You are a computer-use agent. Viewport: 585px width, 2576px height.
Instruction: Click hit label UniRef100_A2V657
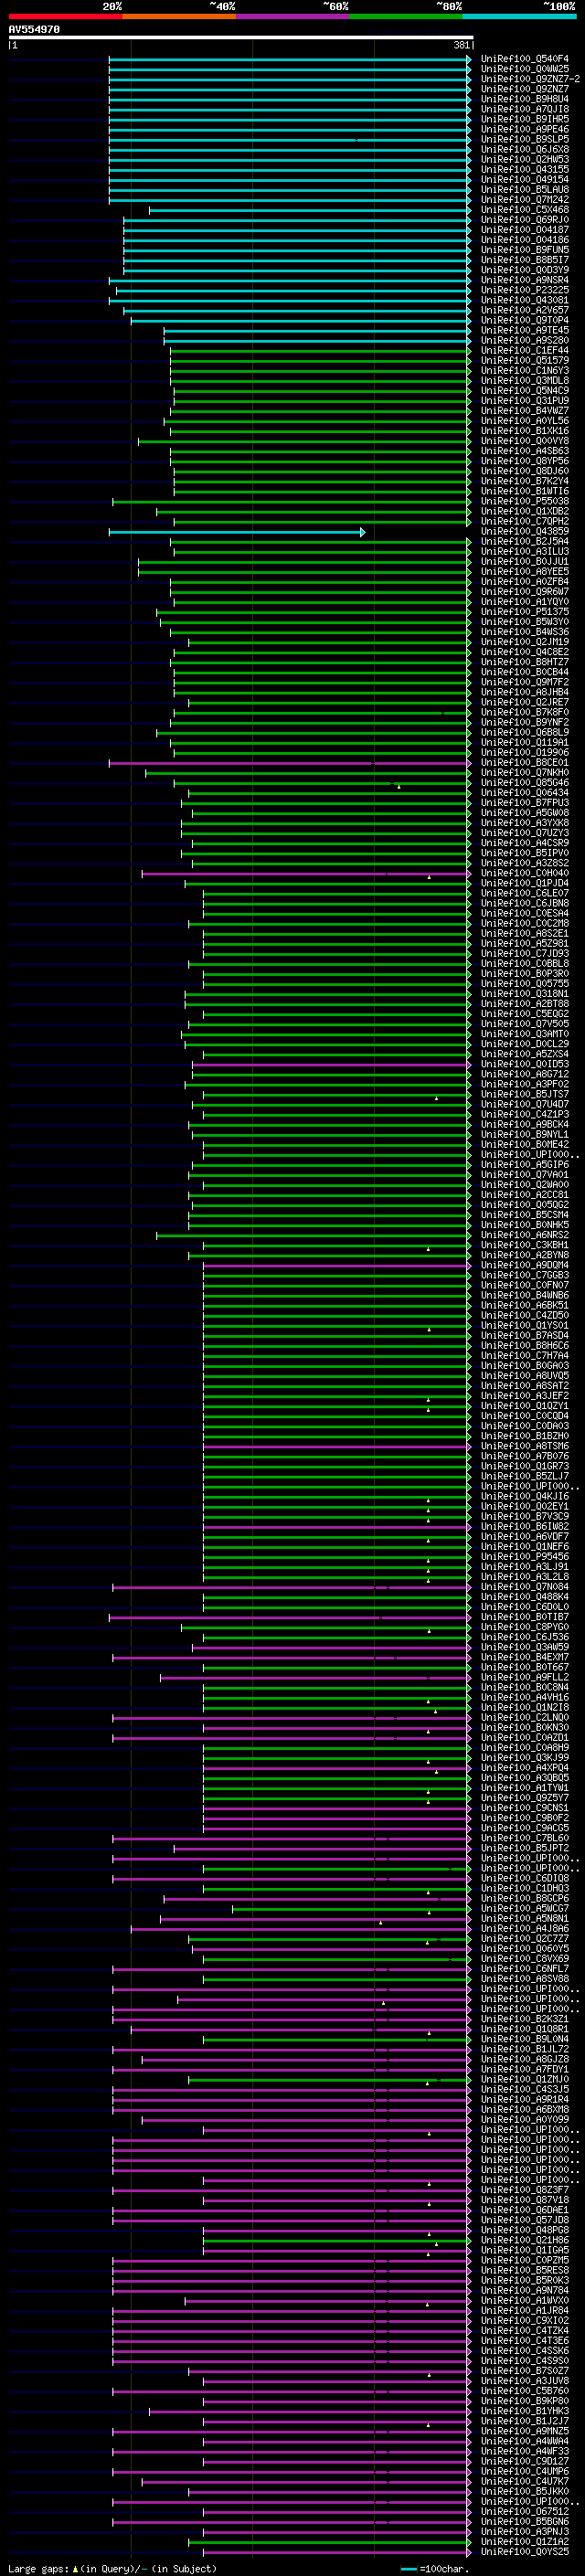click(525, 310)
